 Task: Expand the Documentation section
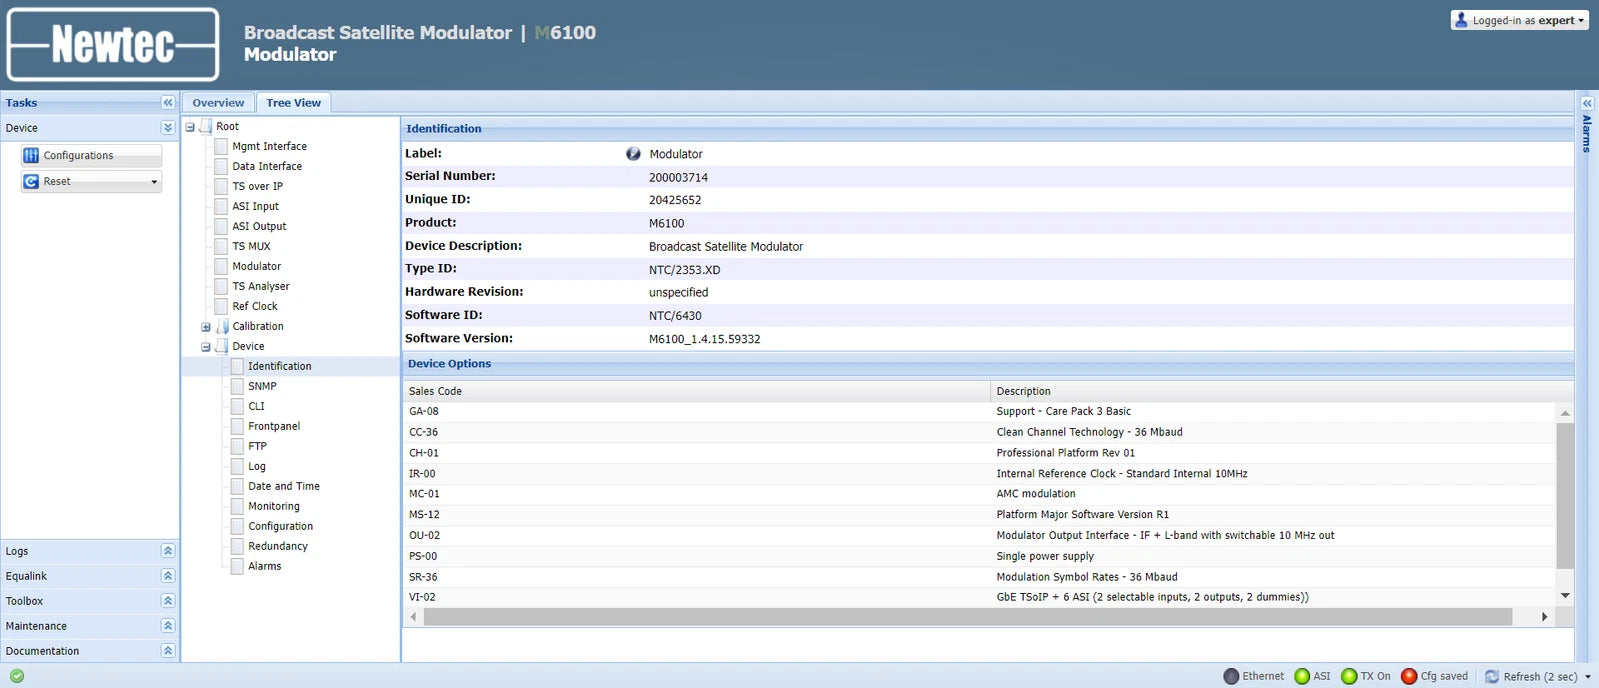point(168,651)
